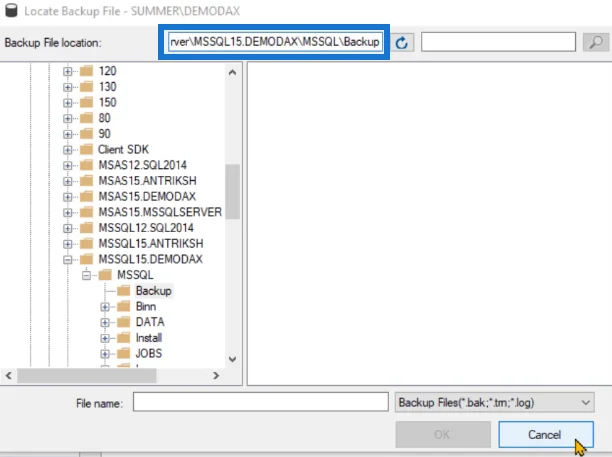Screen dimensions: 612x457
Task: Collapse the MSSQL15.DEMODAX folder node
Action: [68, 260]
